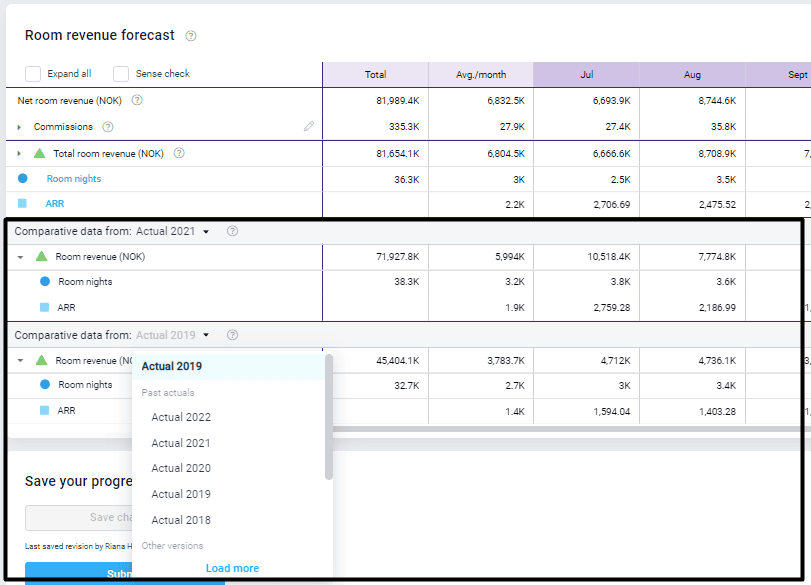Click help icon beside Net room revenue
The width and height of the screenshot is (811, 585).
point(137,101)
